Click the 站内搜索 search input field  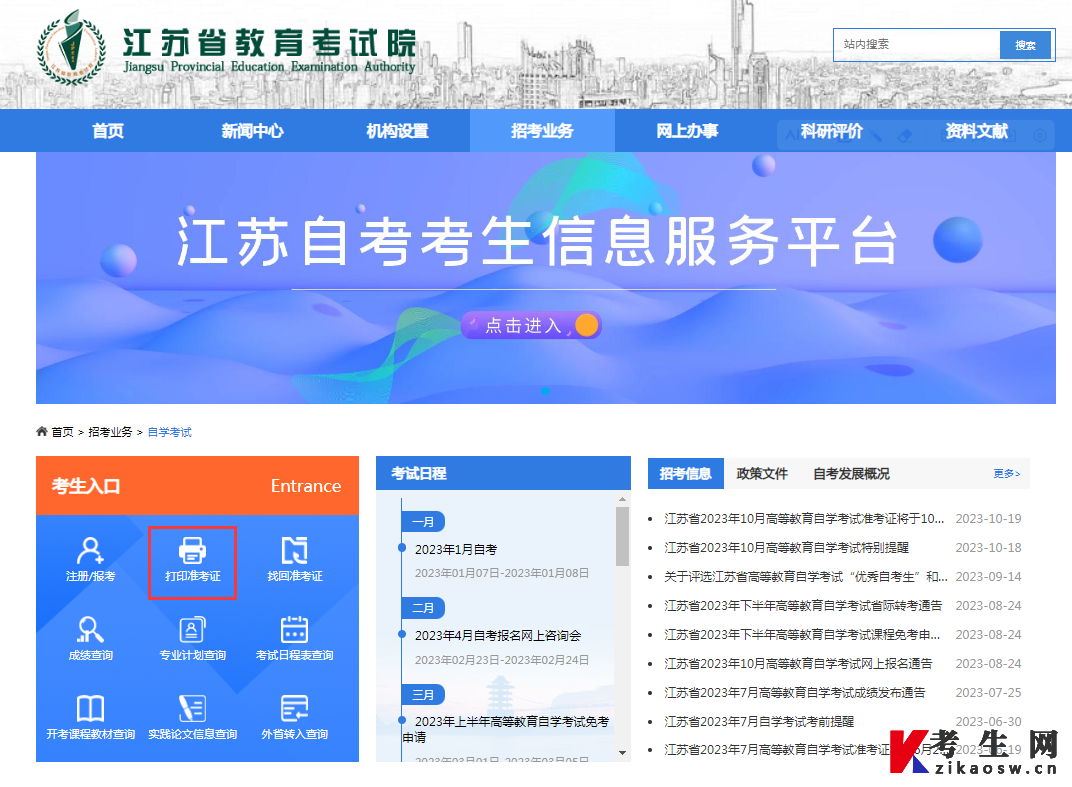tap(917, 44)
